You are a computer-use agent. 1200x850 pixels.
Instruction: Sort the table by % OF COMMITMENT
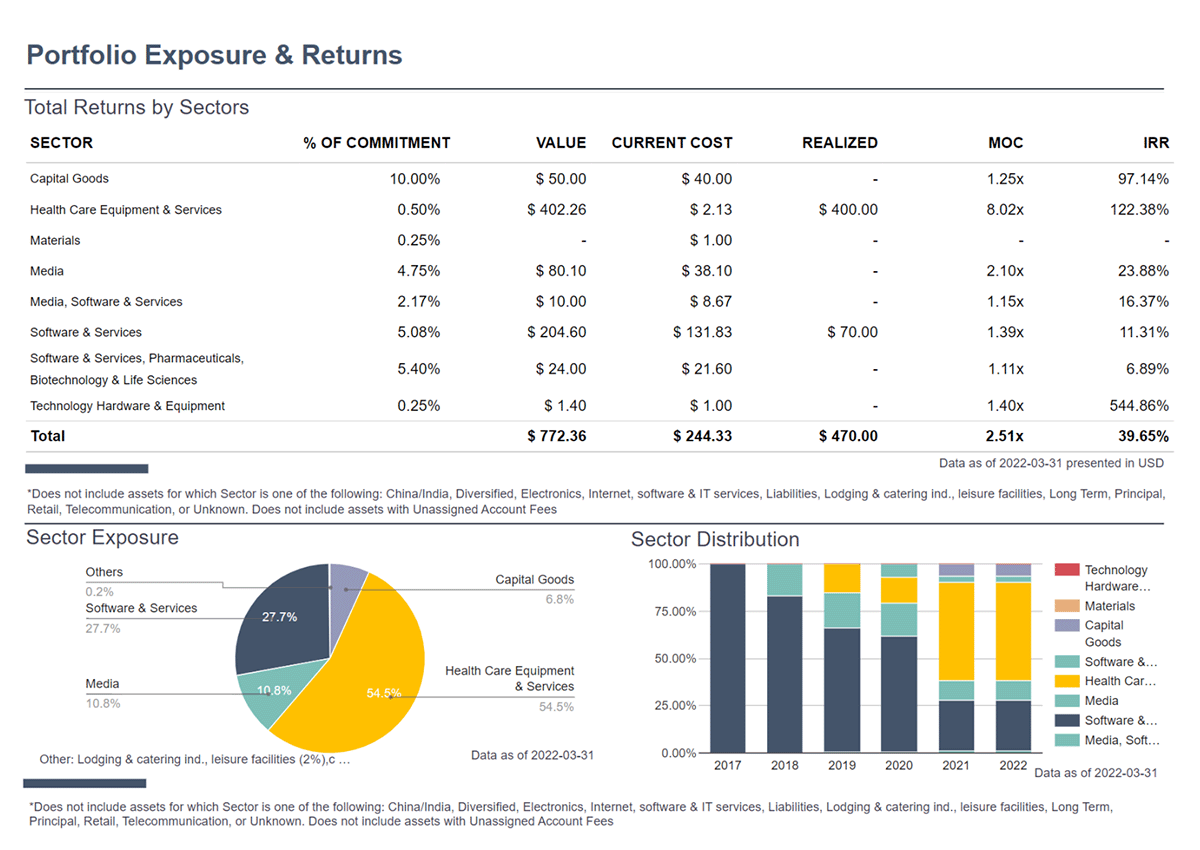coord(378,143)
